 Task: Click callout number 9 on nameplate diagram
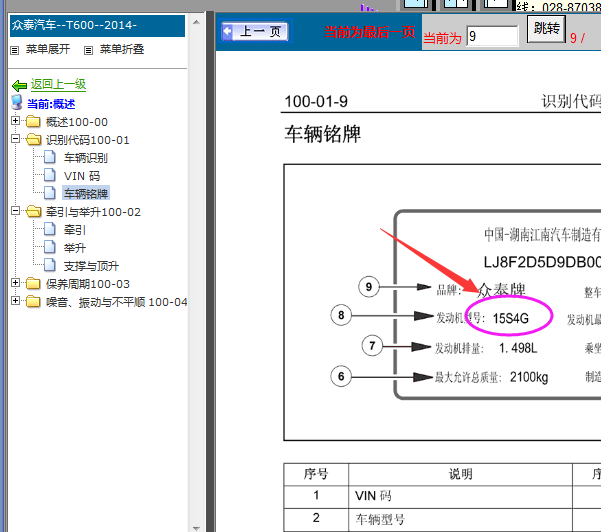tap(369, 287)
